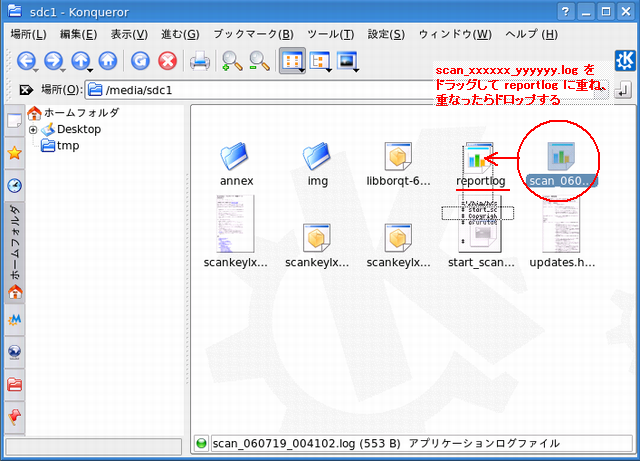Open the 進む(G) menu

[180, 34]
